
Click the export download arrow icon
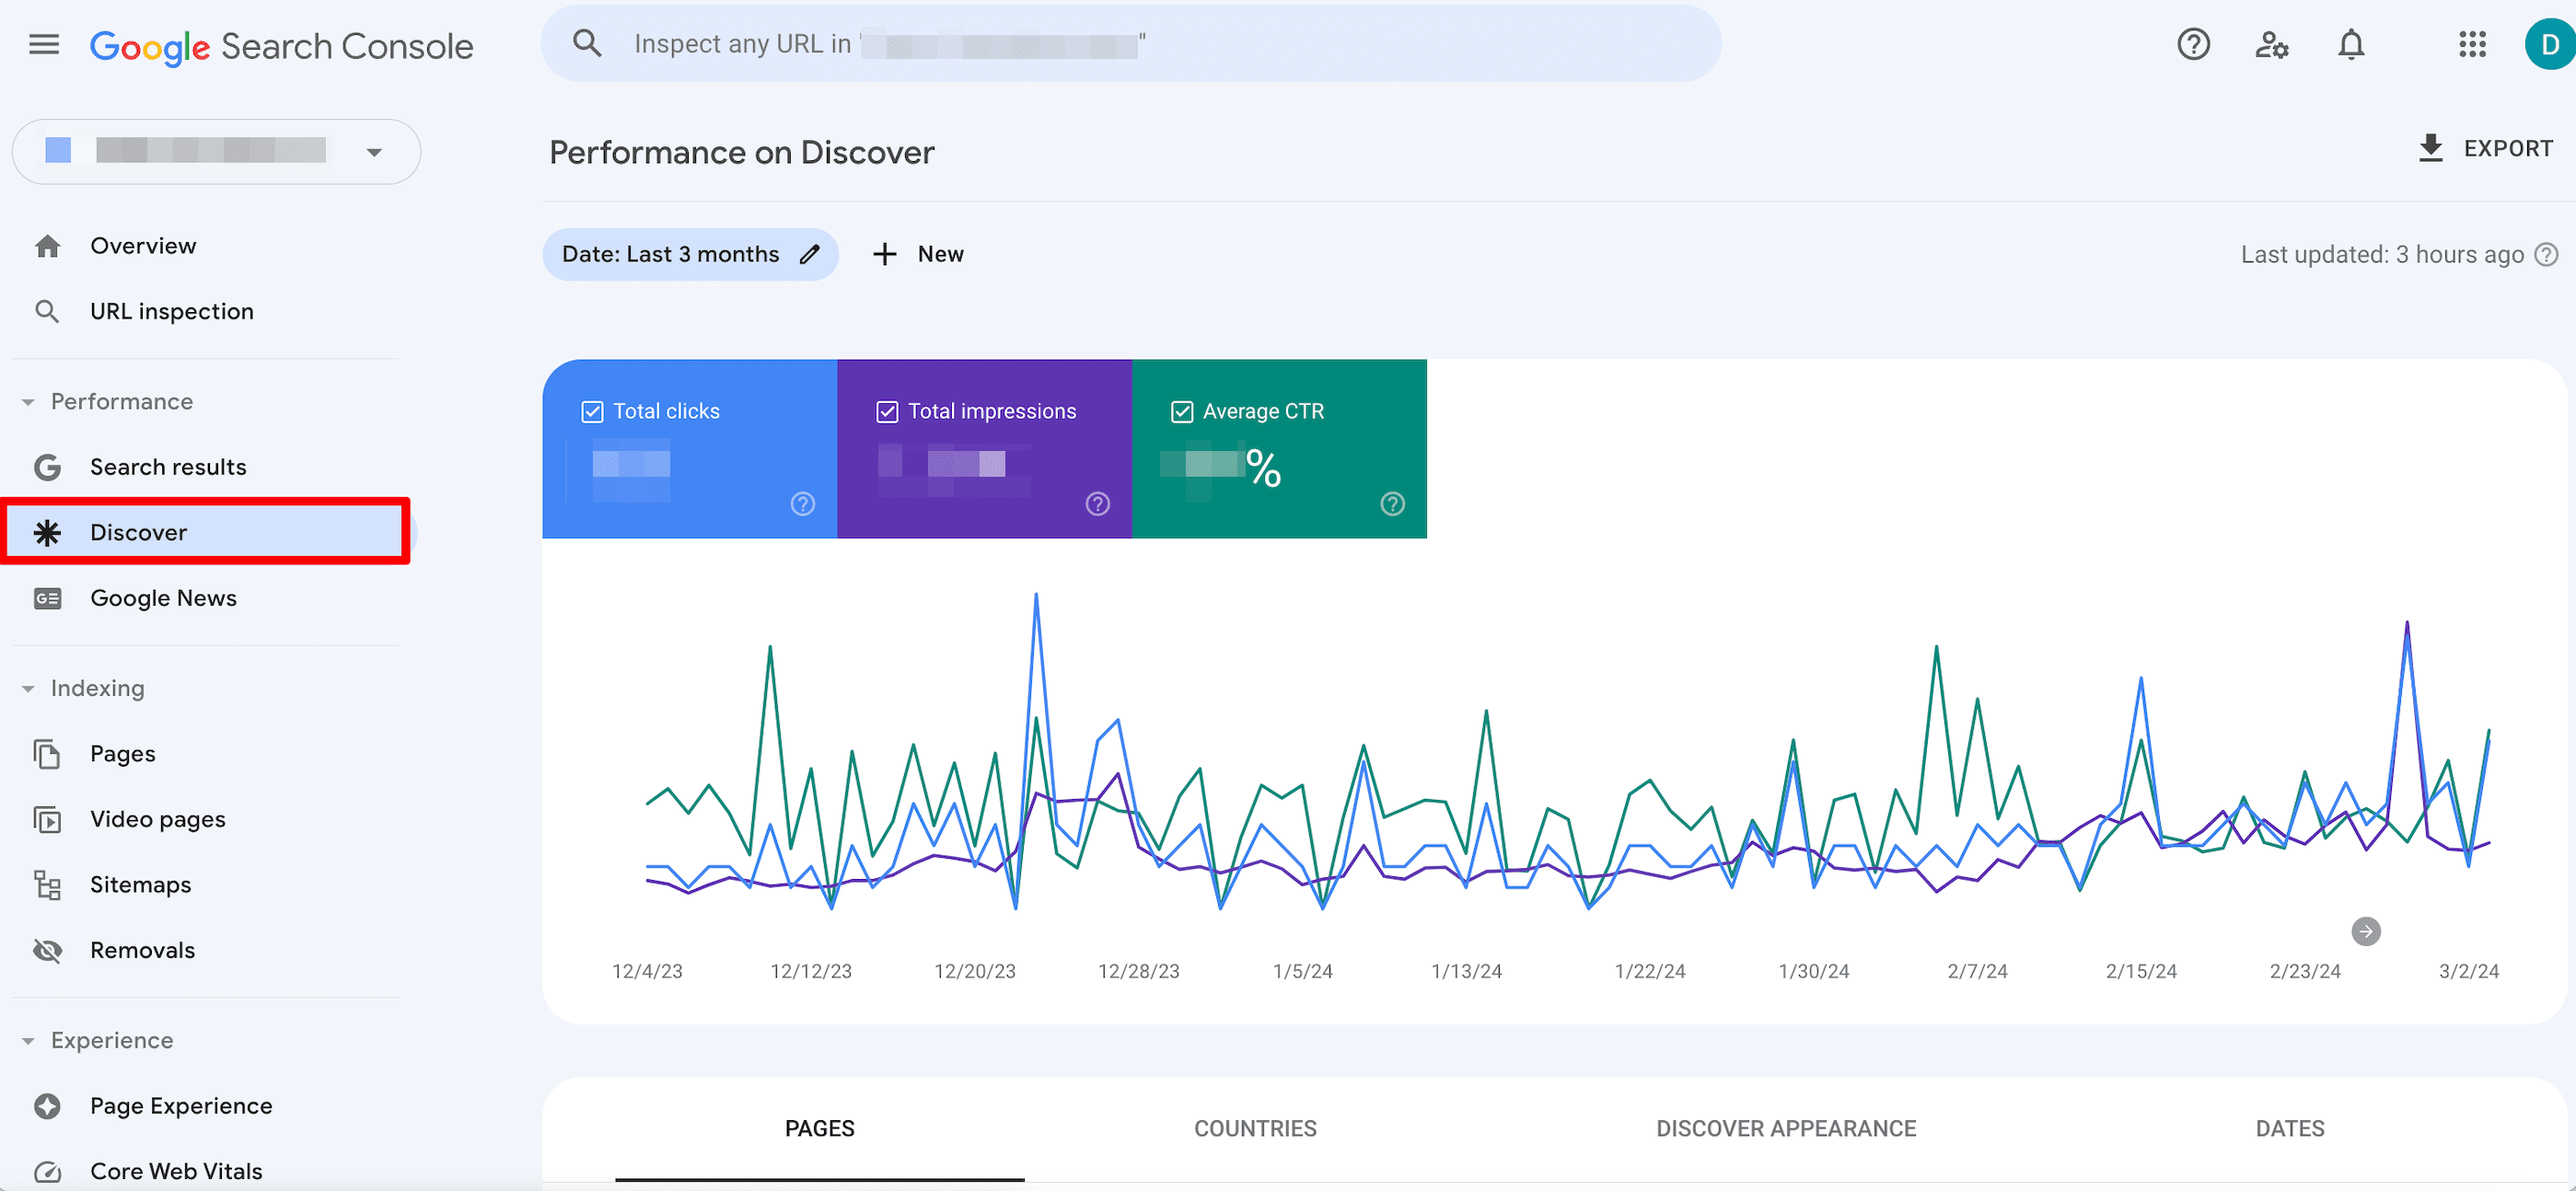(2430, 148)
